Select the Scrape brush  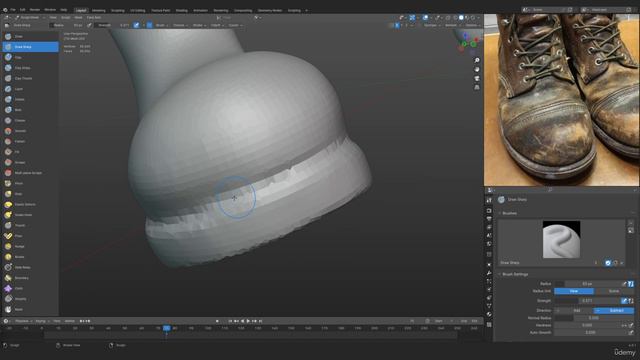click(x=30, y=162)
